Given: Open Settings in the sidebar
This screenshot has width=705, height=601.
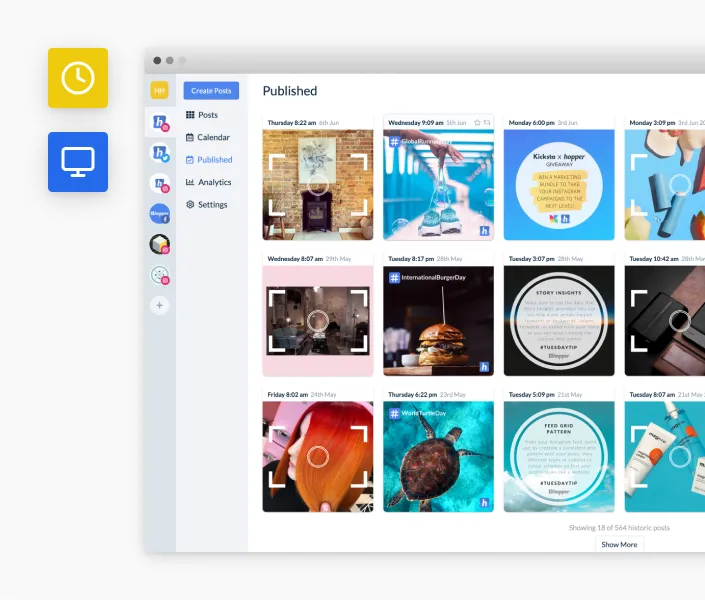Looking at the screenshot, I should [x=207, y=205].
